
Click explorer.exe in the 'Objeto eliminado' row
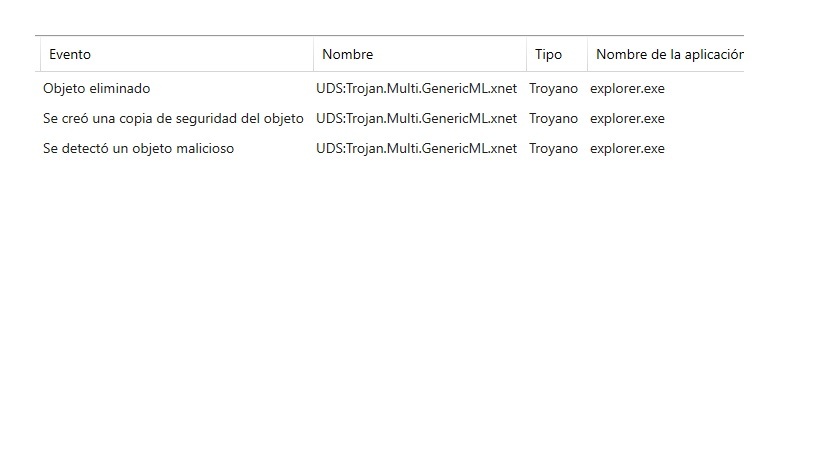tap(627, 89)
